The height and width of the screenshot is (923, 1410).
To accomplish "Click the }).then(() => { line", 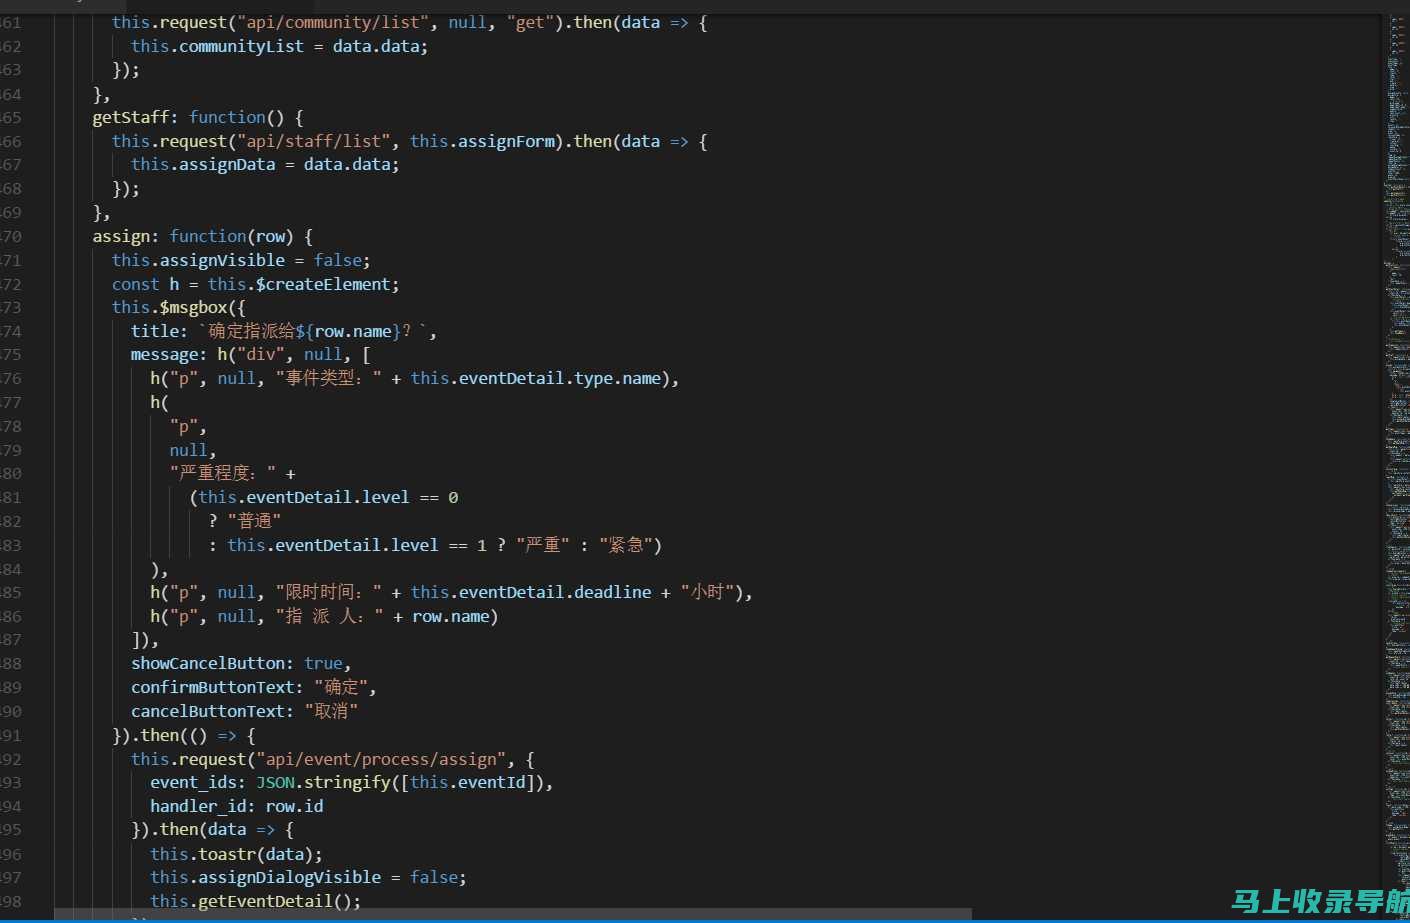I will pyautogui.click(x=184, y=735).
